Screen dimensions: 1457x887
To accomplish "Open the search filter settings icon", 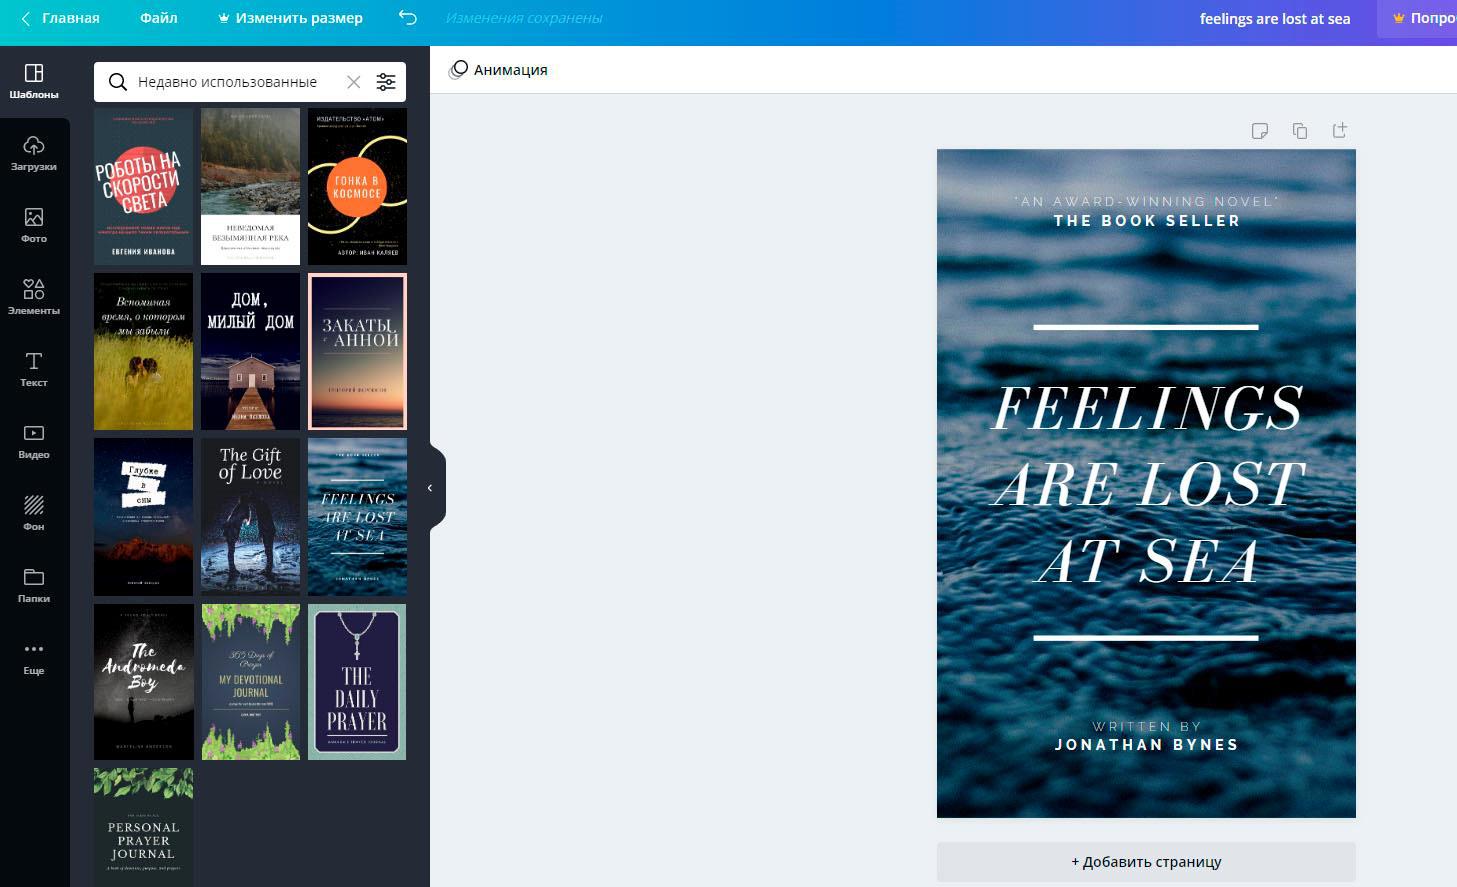I will (385, 82).
